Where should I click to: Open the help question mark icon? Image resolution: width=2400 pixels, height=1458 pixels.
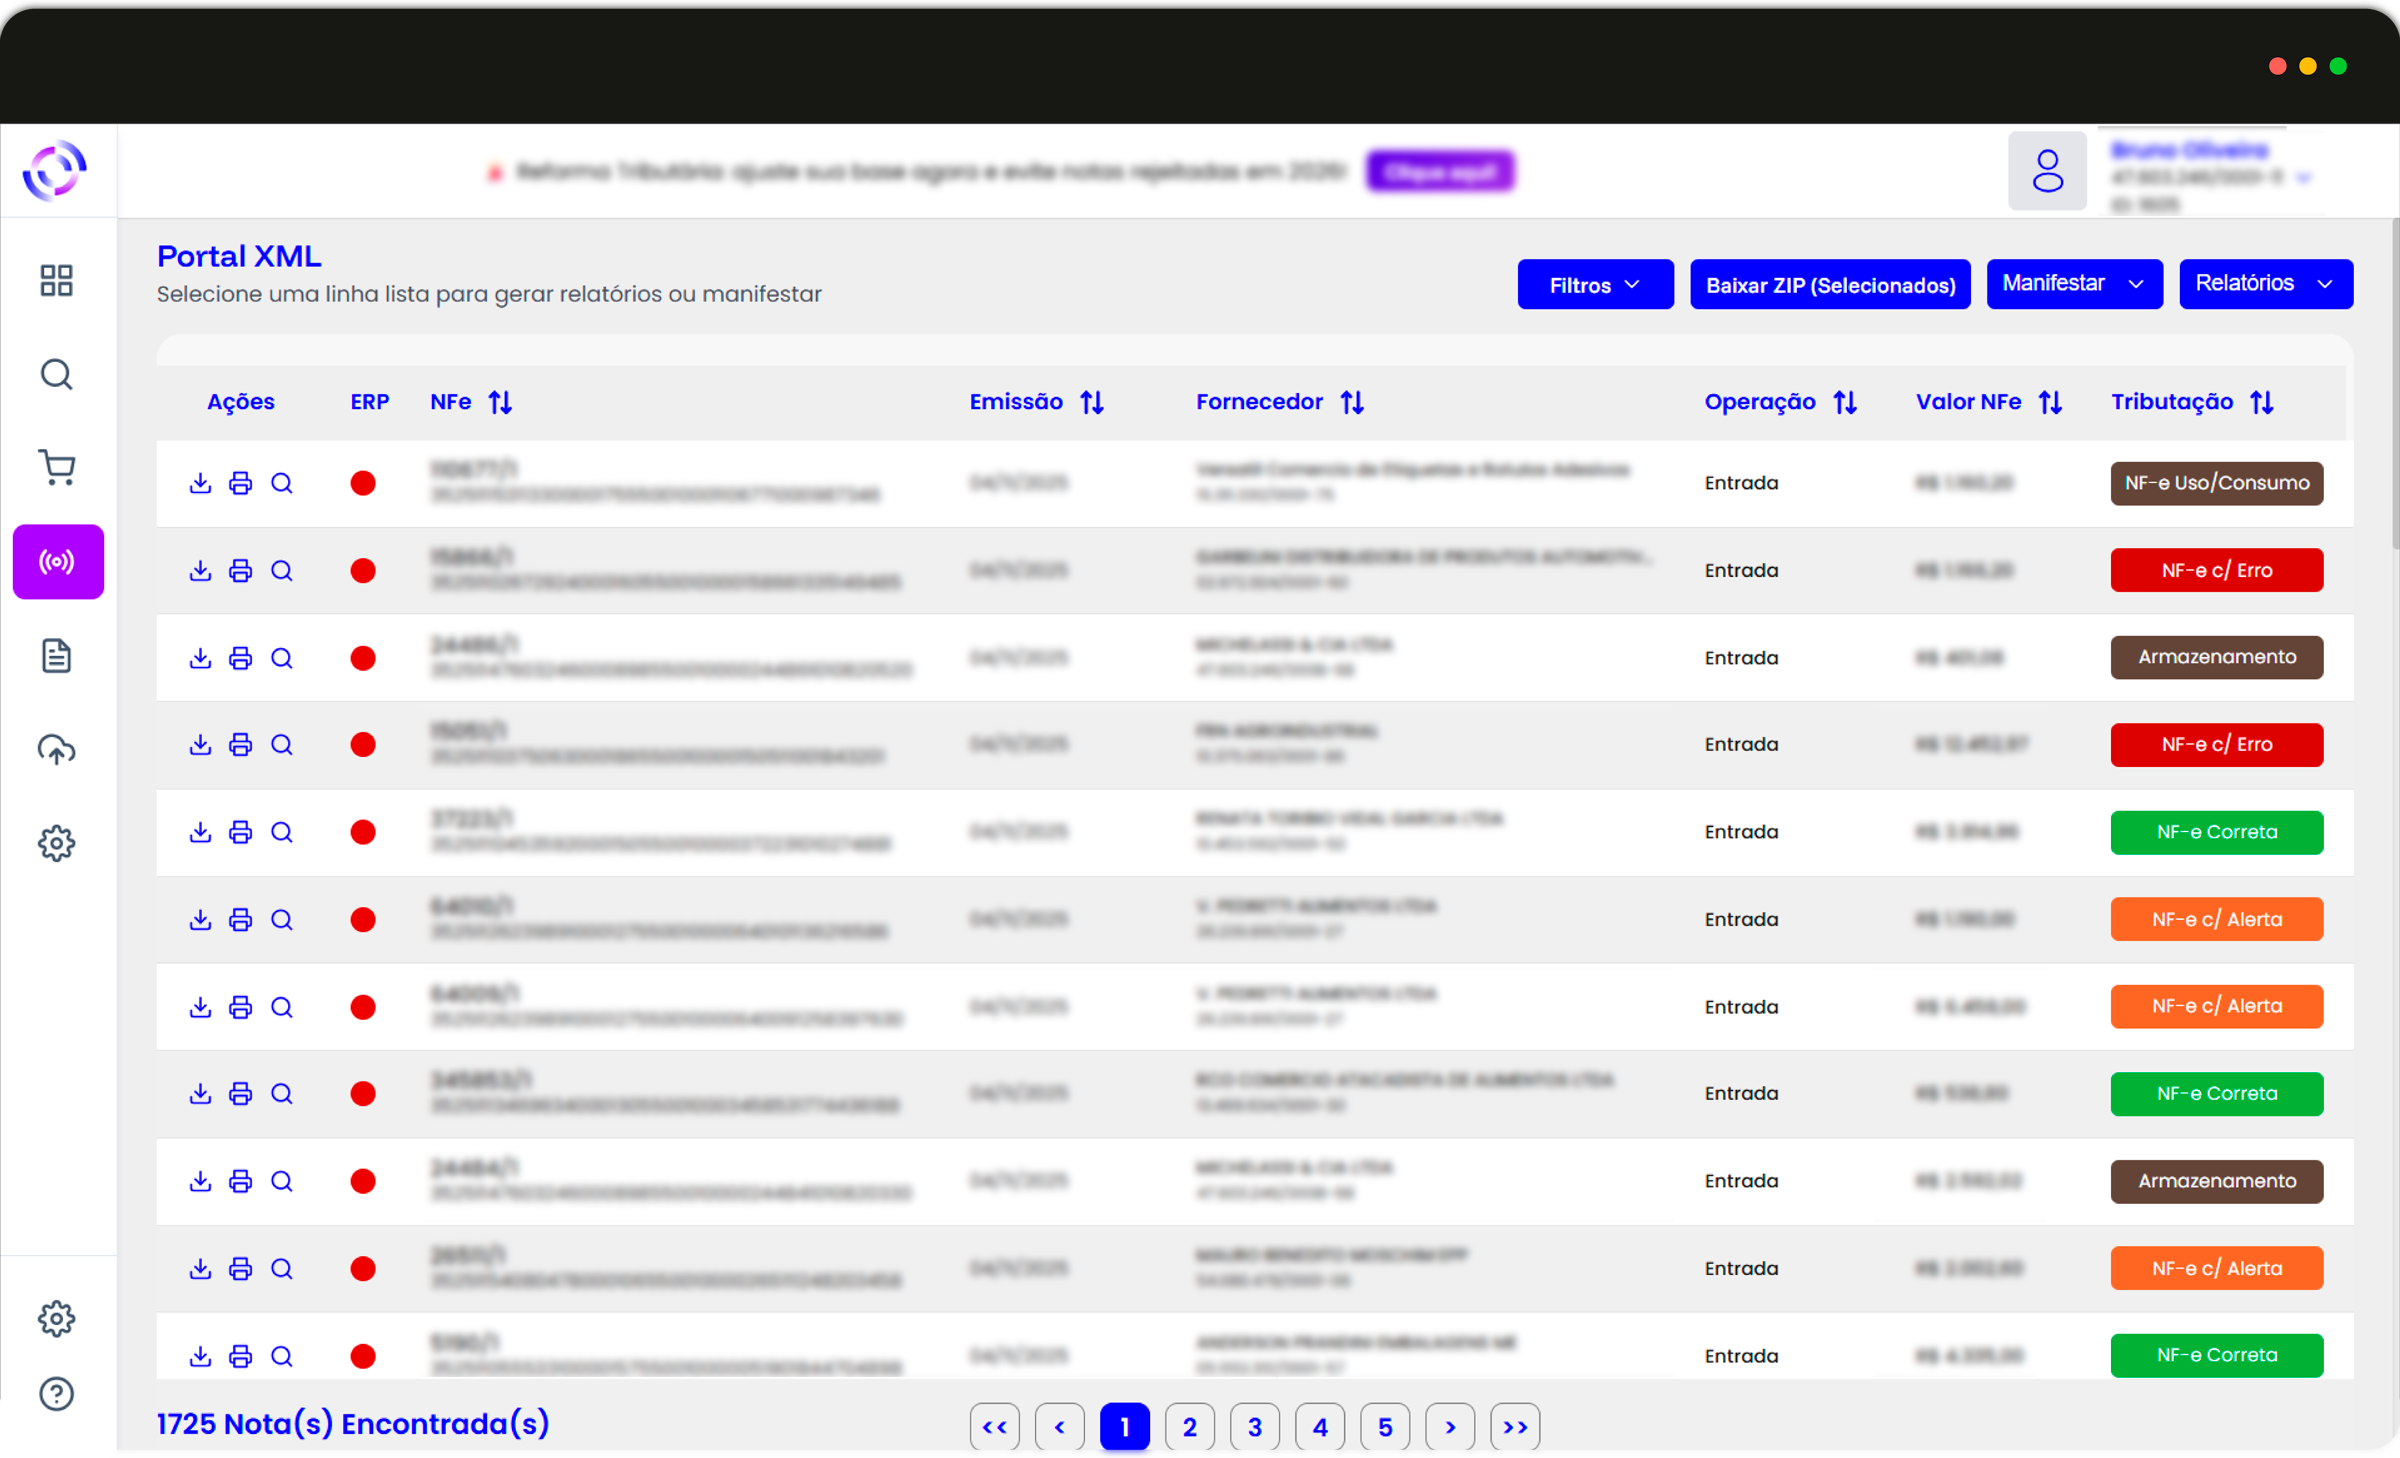tap(56, 1393)
